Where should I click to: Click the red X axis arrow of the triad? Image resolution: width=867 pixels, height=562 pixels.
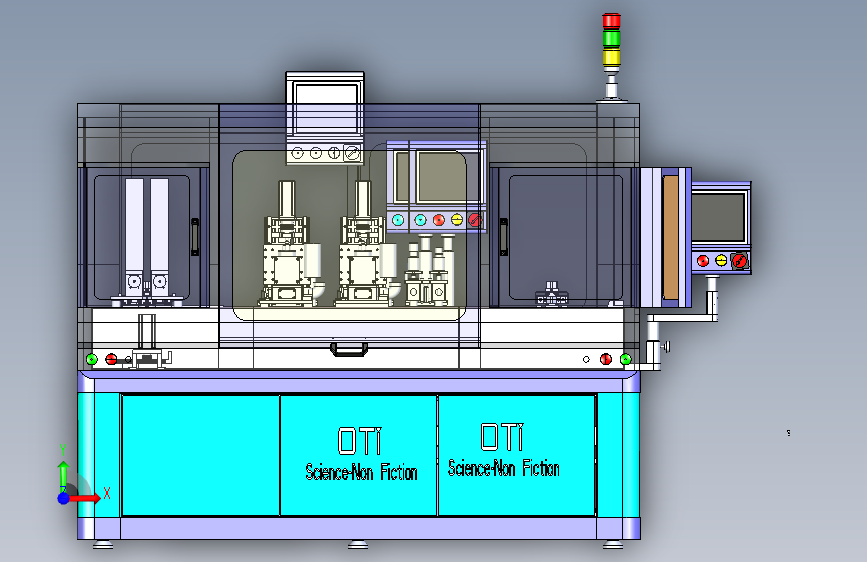(x=84, y=498)
